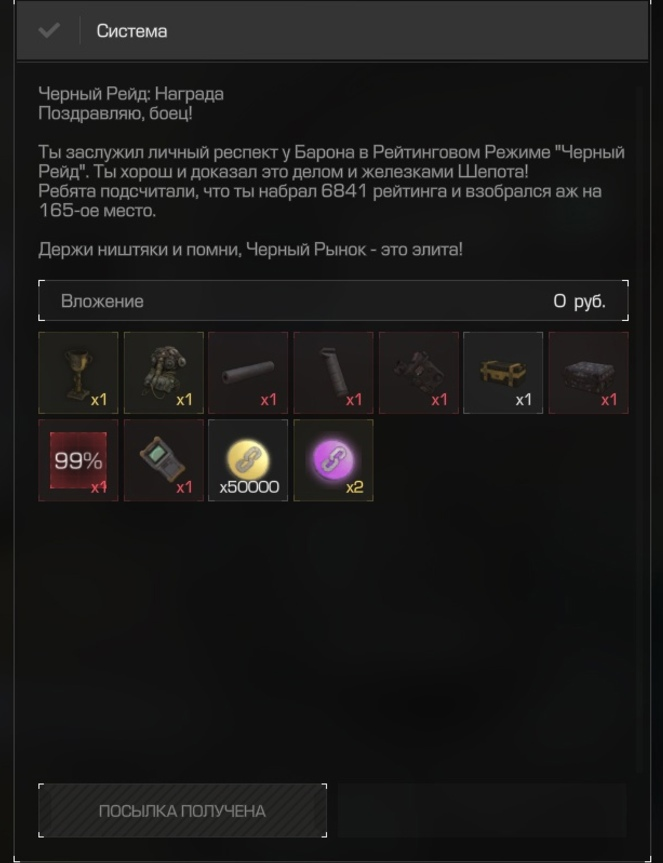Select the vertical foregrip attachment item

[333, 373]
